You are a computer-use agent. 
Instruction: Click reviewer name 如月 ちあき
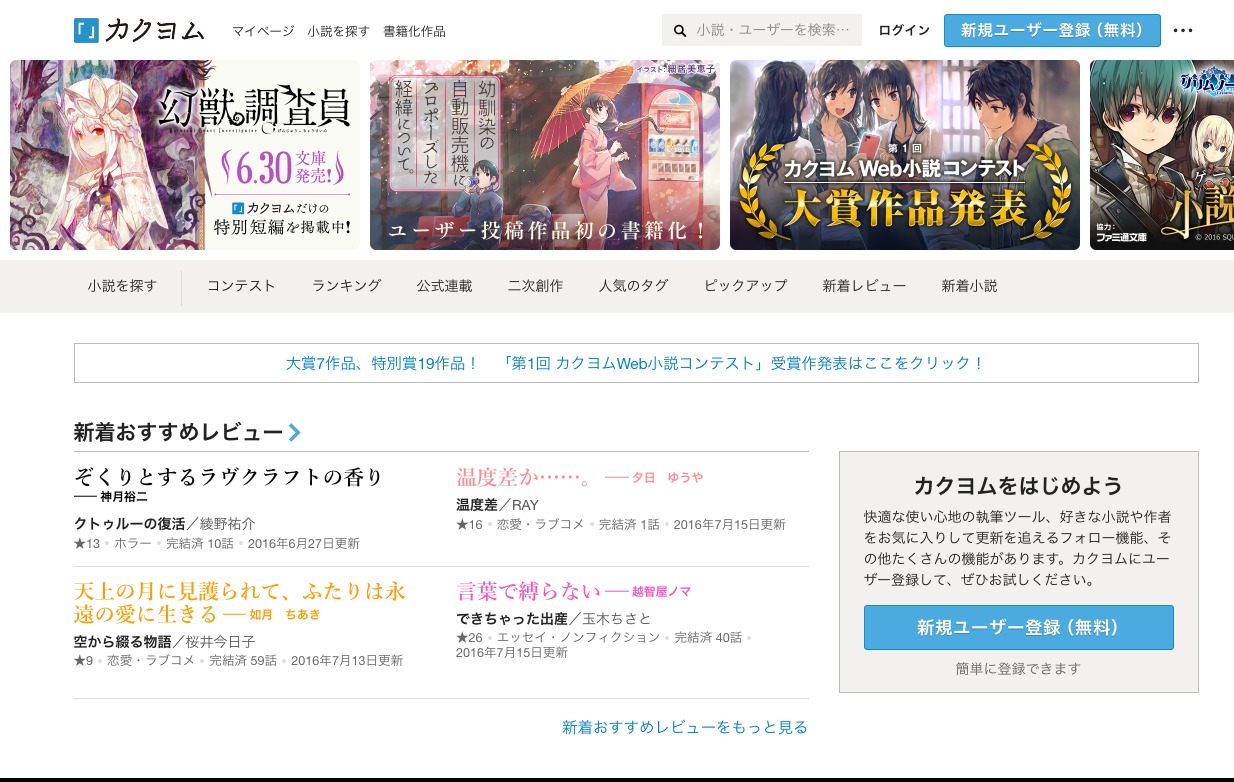pos(285,614)
